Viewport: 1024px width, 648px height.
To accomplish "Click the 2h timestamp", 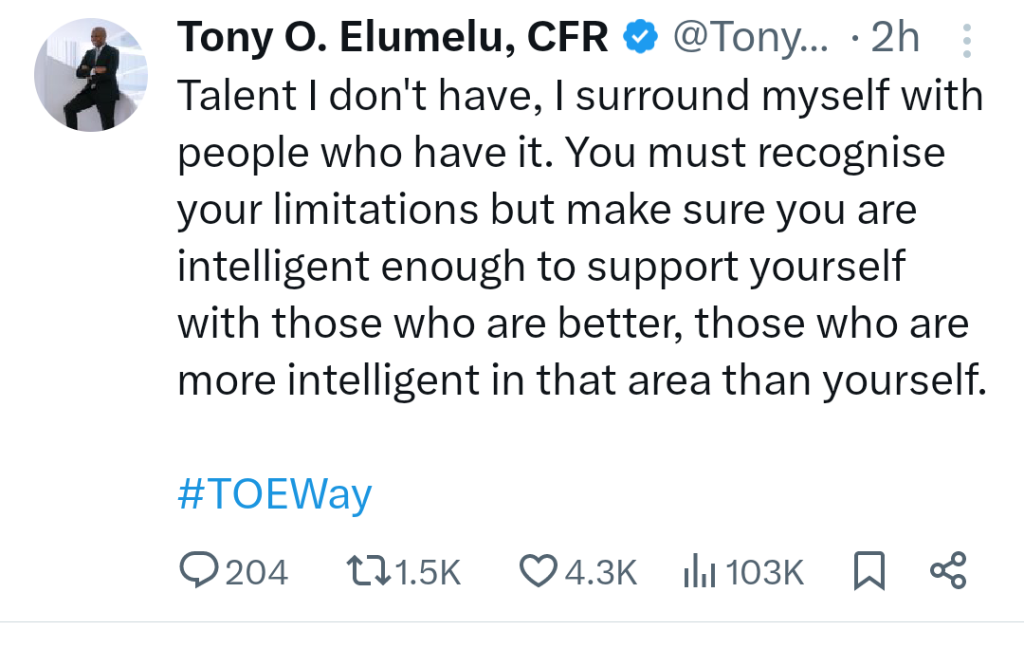I will (x=895, y=39).
